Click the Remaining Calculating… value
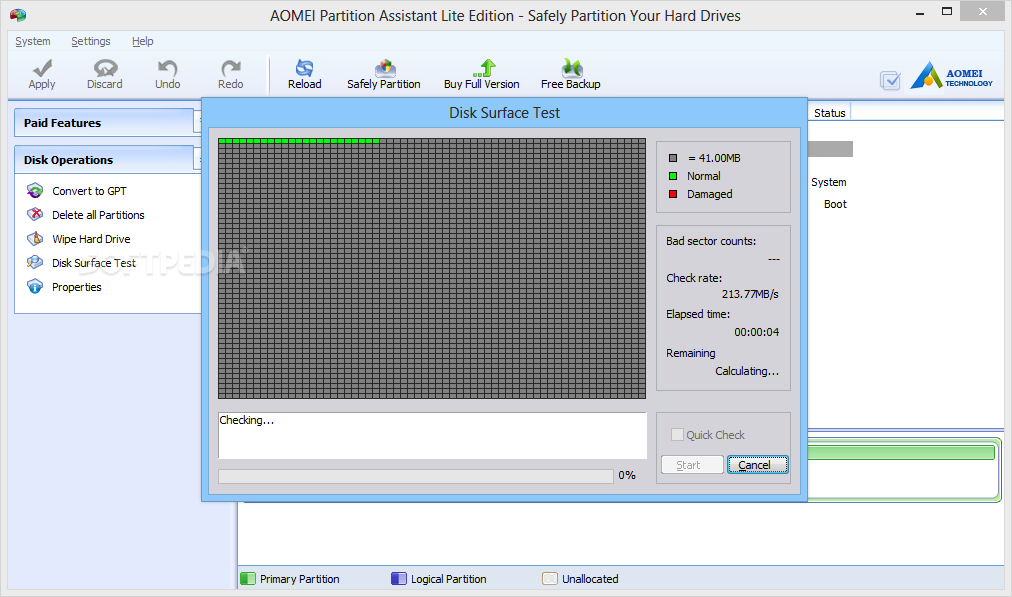 tap(747, 371)
